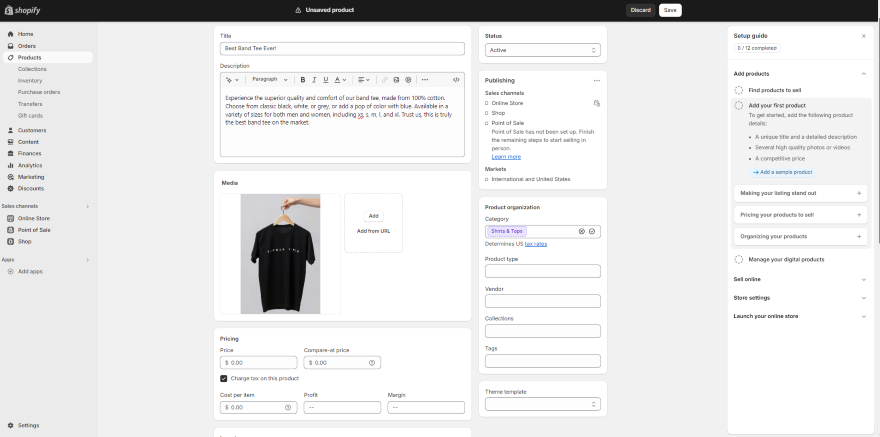Click the Orders icon in sidebar
This screenshot has height=437, width=880.
pos(10,46)
